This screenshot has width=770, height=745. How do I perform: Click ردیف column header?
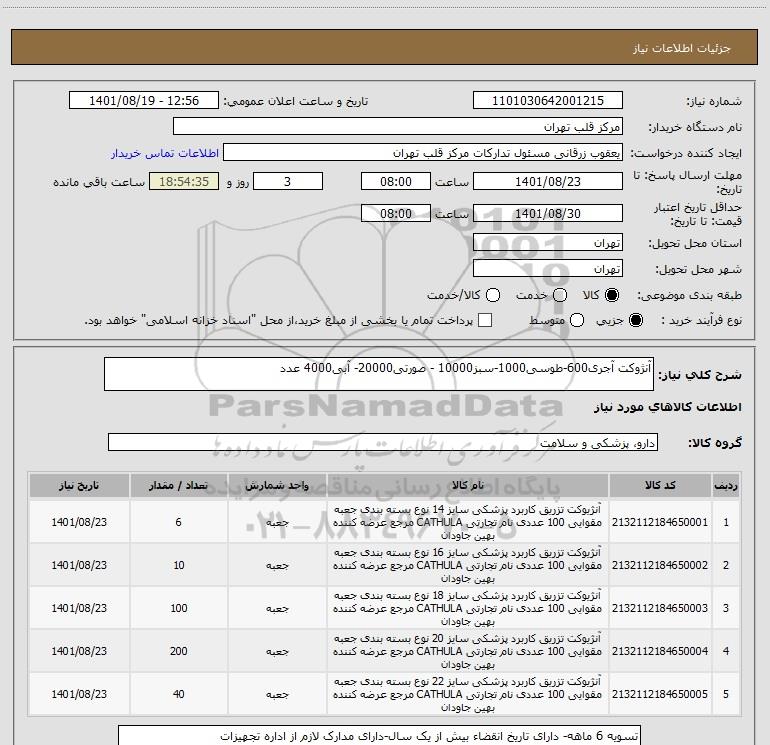point(726,486)
